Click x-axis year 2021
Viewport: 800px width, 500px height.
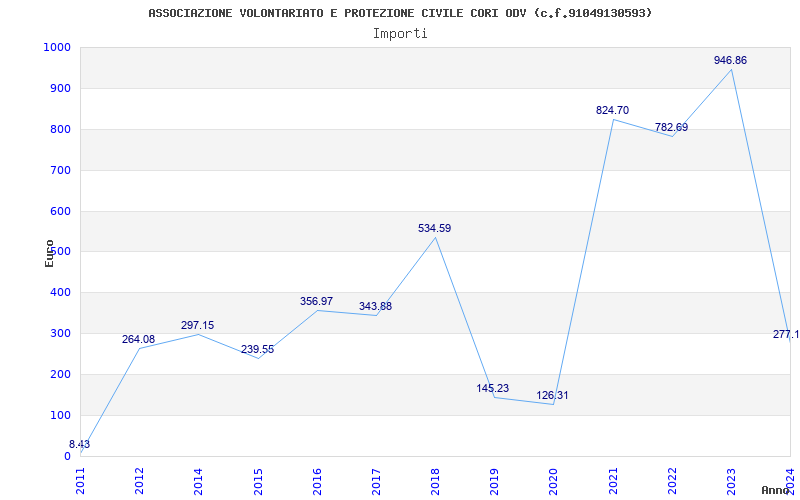[613, 481]
